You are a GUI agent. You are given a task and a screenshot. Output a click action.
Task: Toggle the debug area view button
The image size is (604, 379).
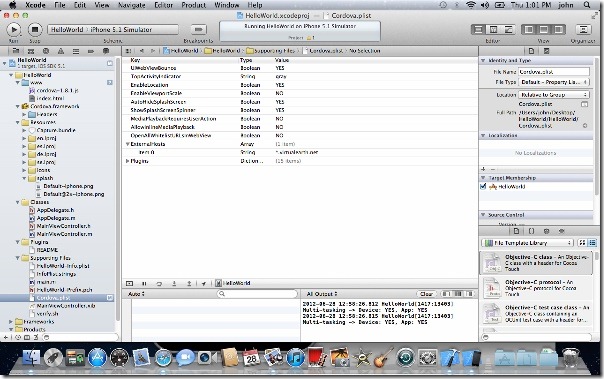pos(544,30)
